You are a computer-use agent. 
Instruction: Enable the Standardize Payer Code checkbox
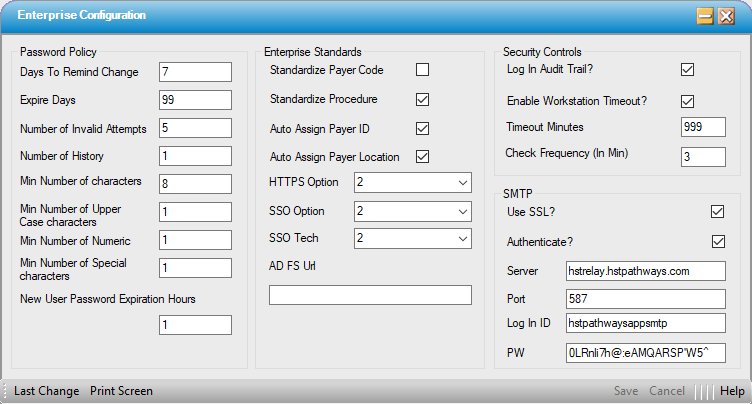pyautogui.click(x=422, y=70)
